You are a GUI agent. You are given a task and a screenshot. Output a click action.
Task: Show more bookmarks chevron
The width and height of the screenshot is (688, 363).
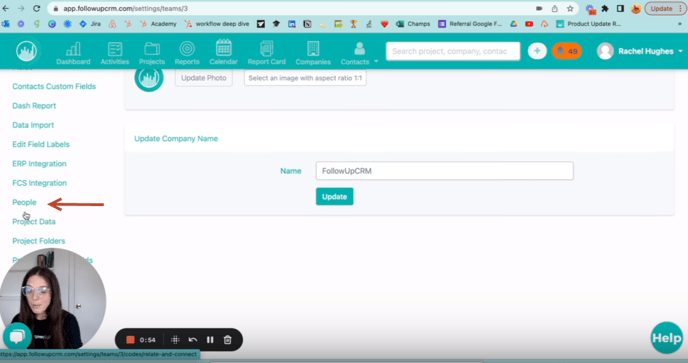coord(680,24)
